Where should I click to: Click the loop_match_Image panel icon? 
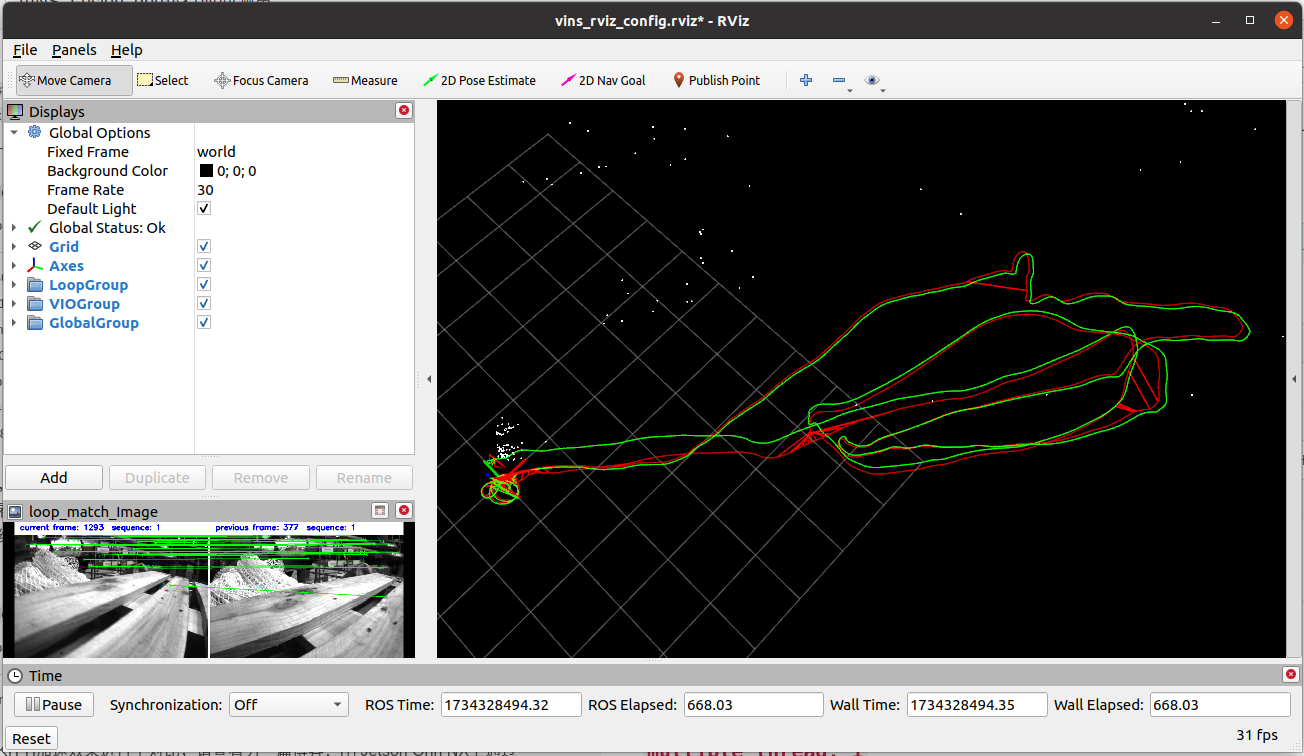pyautogui.click(x=15, y=511)
